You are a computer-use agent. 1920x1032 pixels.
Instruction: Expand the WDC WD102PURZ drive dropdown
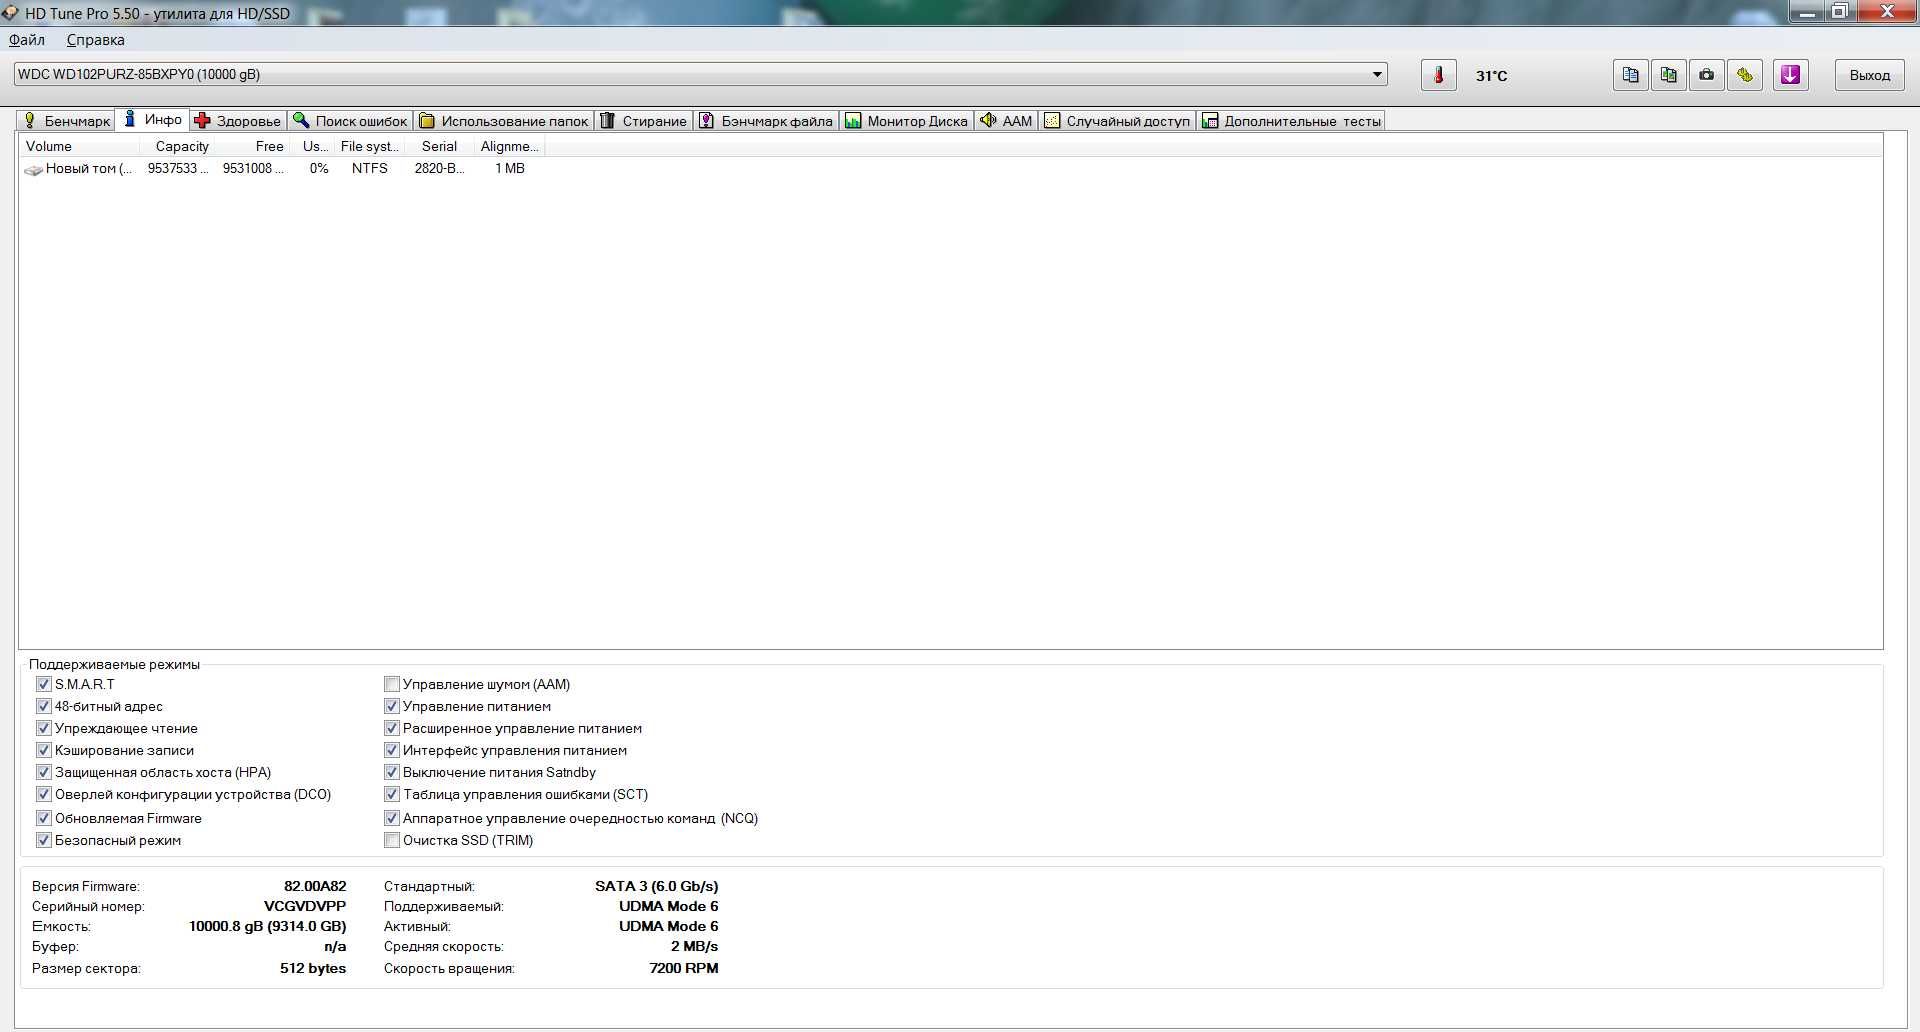point(1377,74)
